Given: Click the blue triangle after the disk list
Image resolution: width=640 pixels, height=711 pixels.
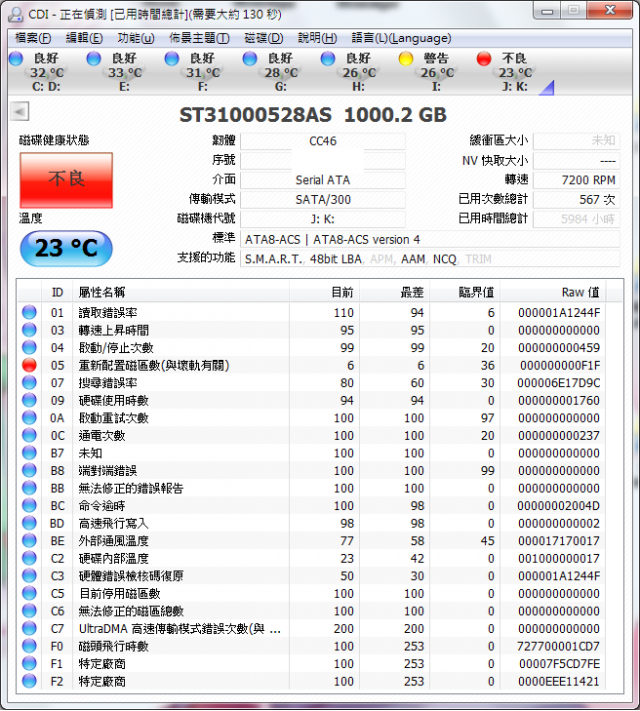Looking at the screenshot, I should (x=548, y=88).
